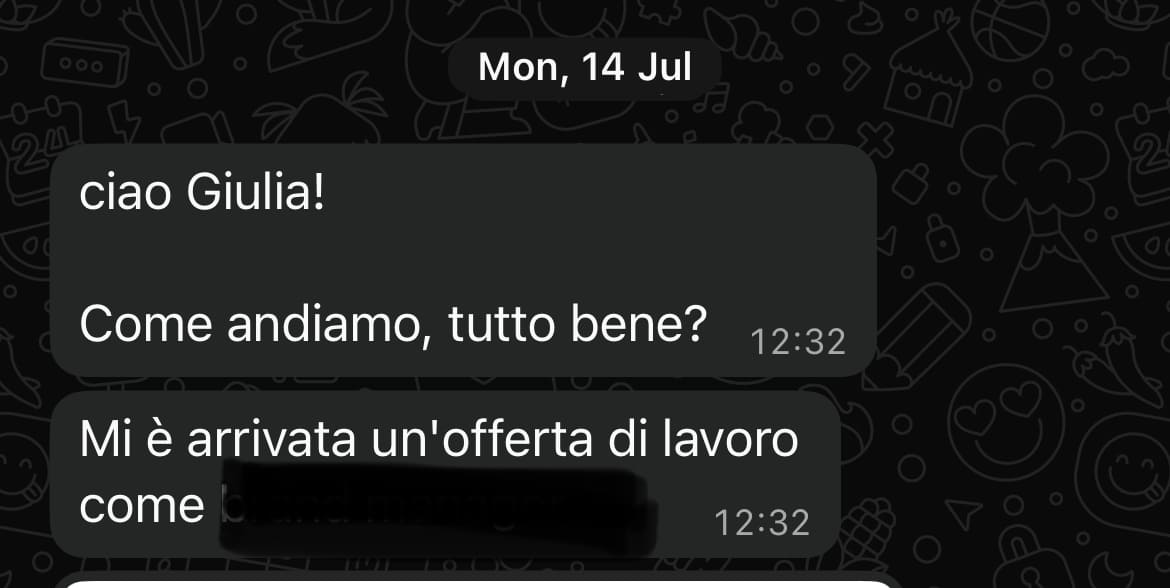Tap the padlock doodle in the background

[x=942, y=239]
